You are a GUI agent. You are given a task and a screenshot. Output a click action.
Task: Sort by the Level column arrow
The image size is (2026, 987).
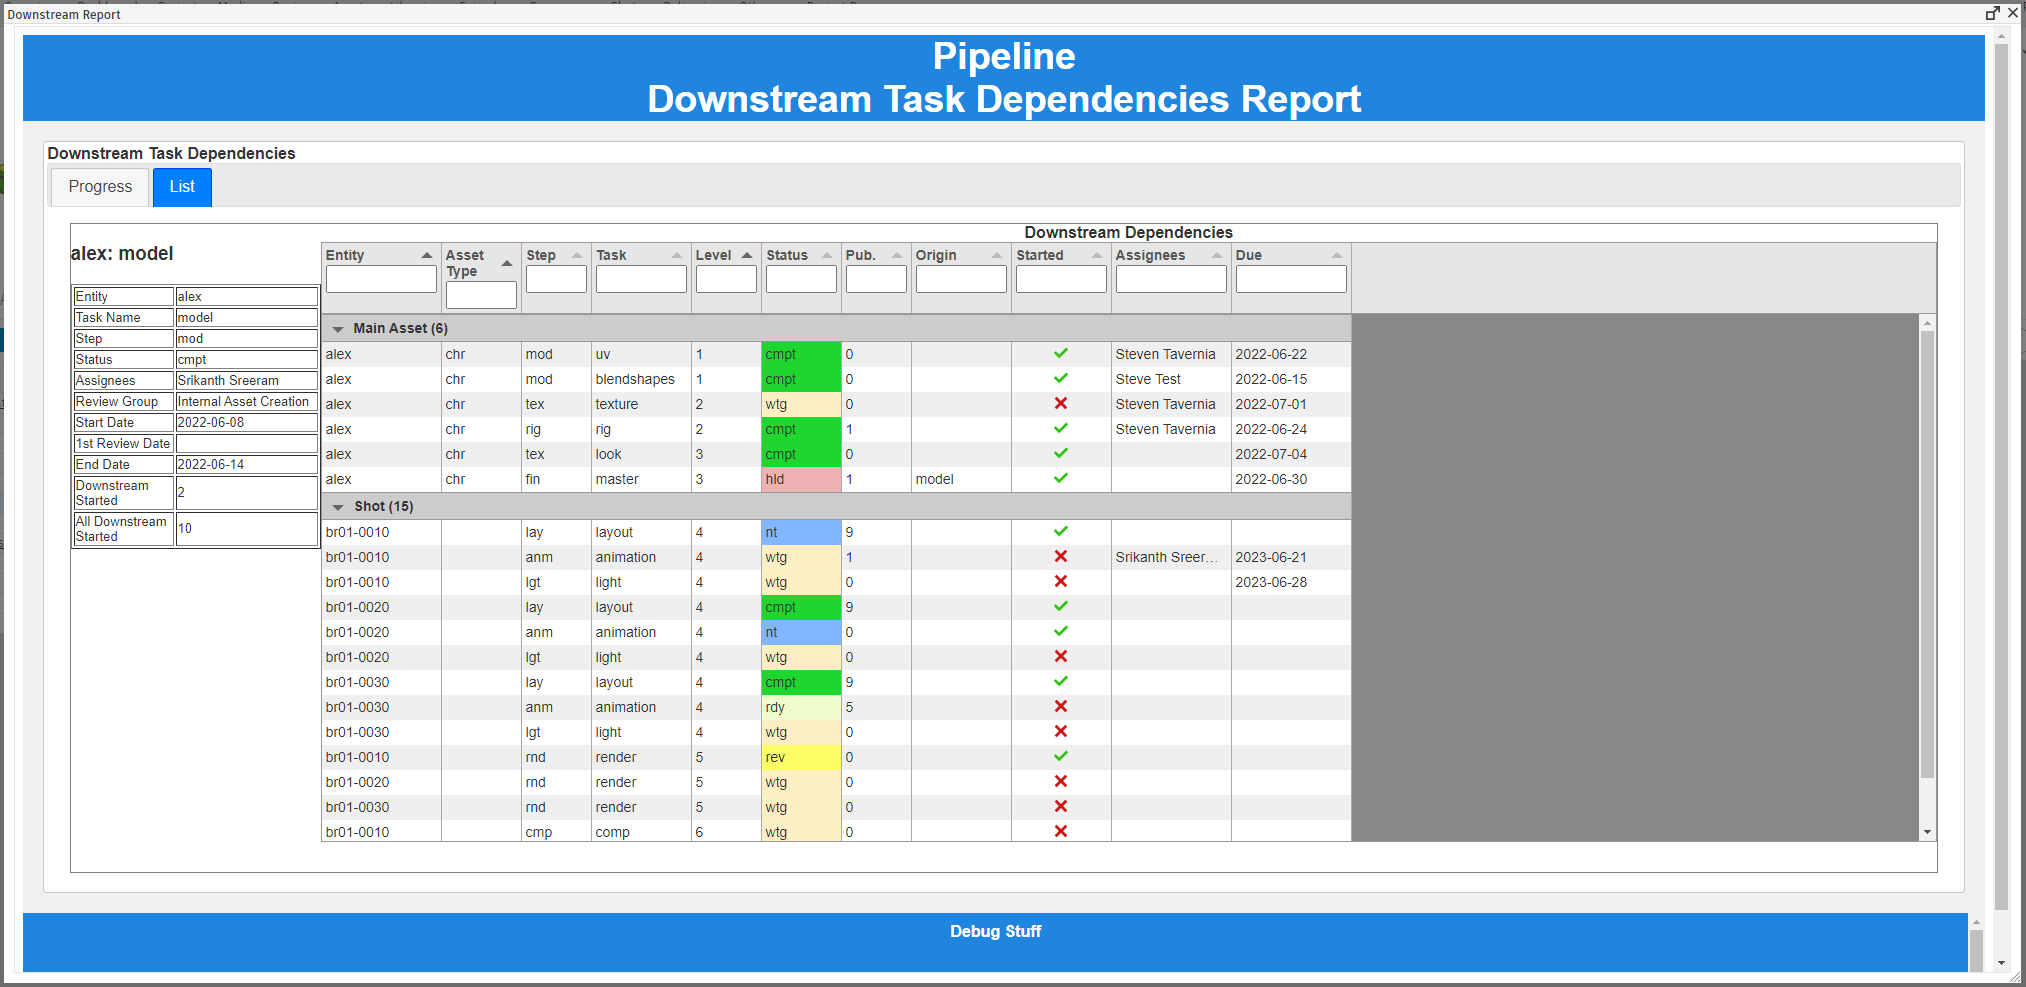tap(747, 254)
